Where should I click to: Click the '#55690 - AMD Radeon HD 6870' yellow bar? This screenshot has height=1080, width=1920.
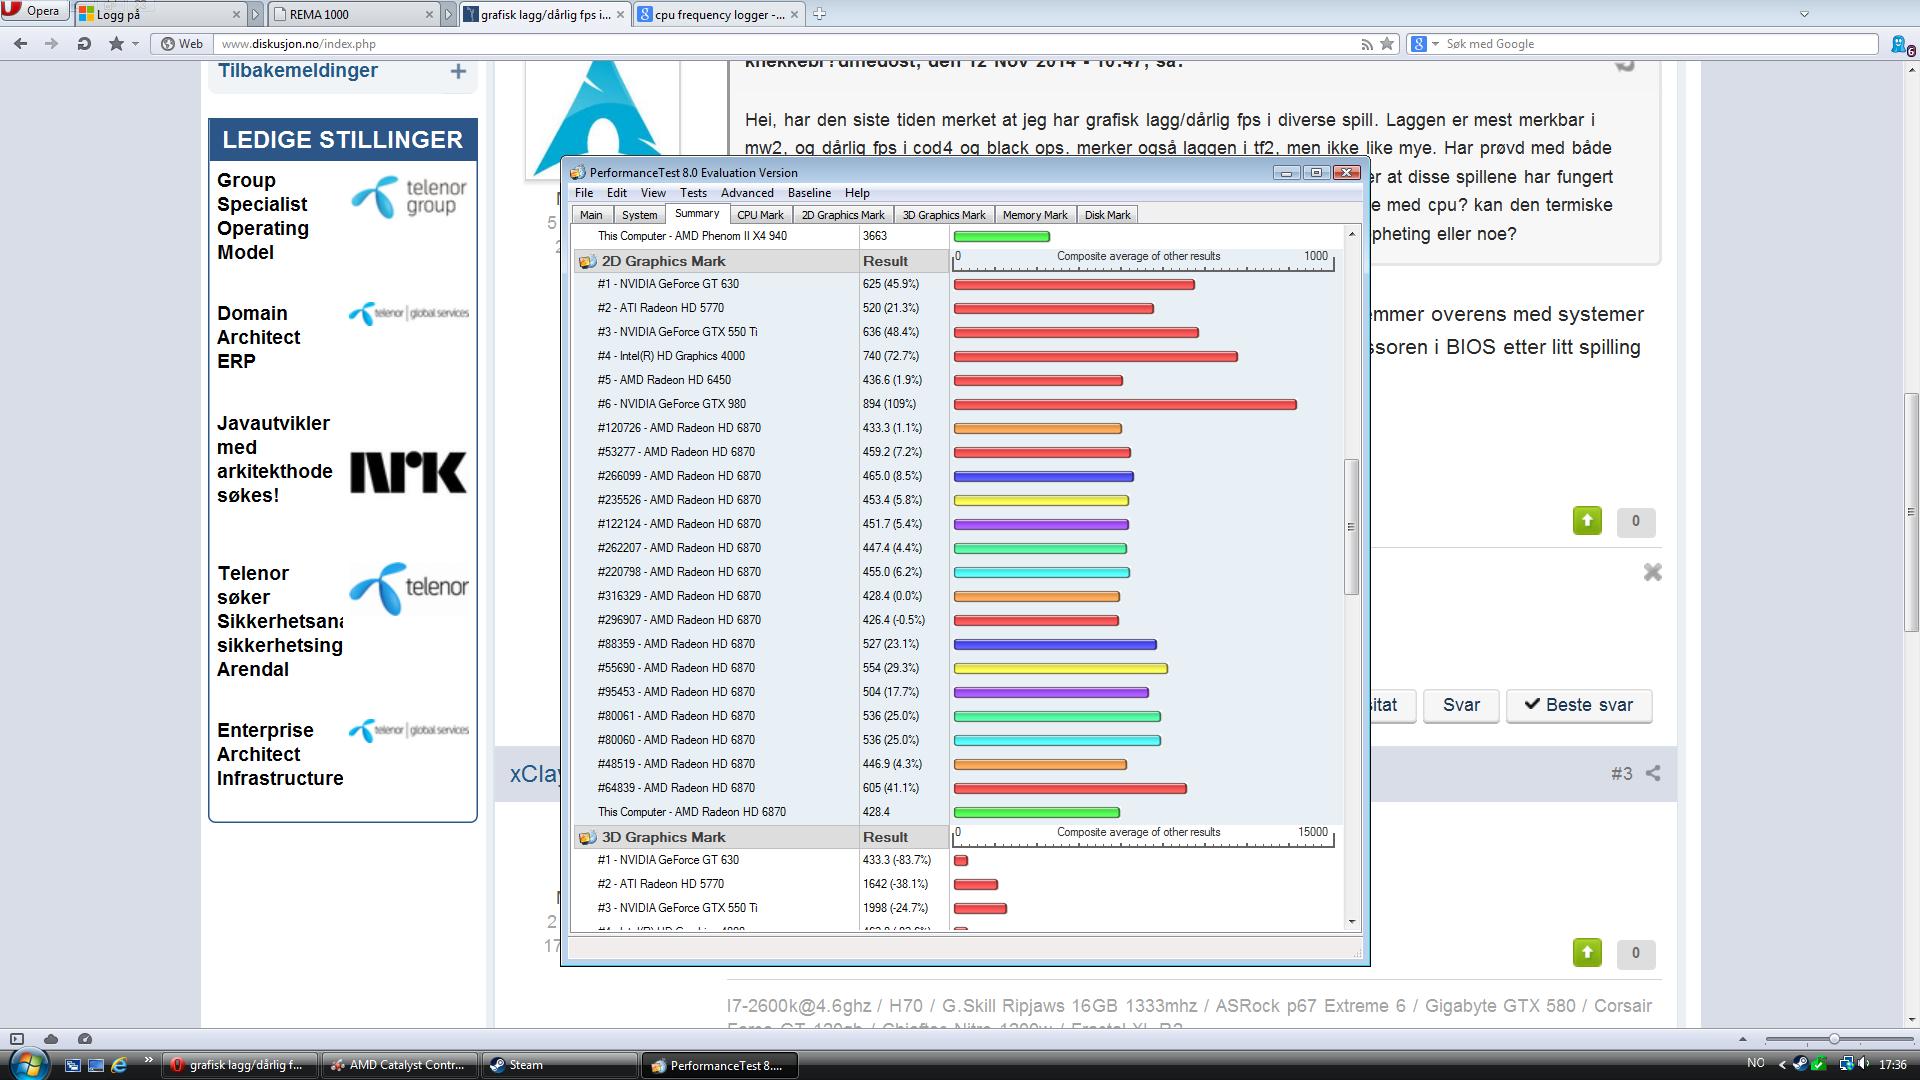1060,668
